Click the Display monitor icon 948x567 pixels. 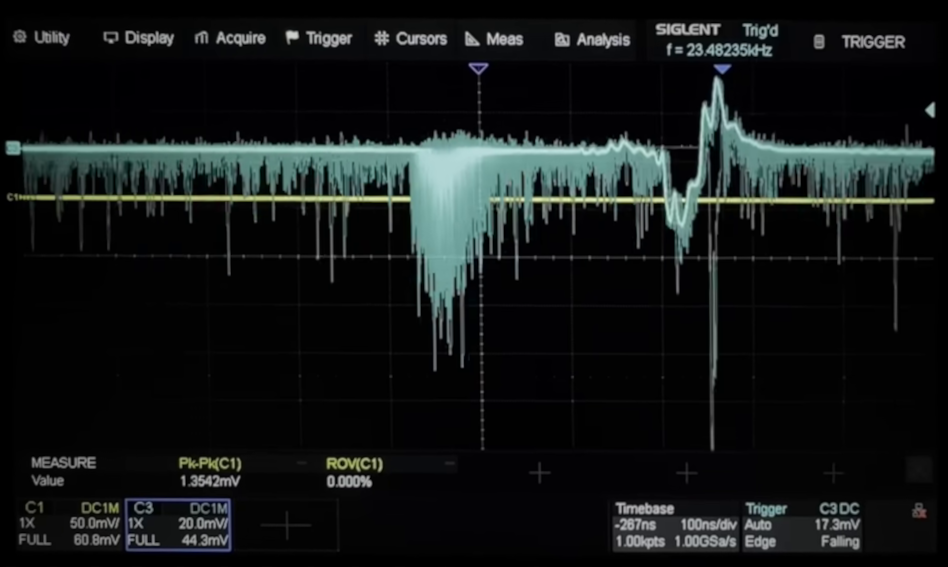tap(111, 38)
